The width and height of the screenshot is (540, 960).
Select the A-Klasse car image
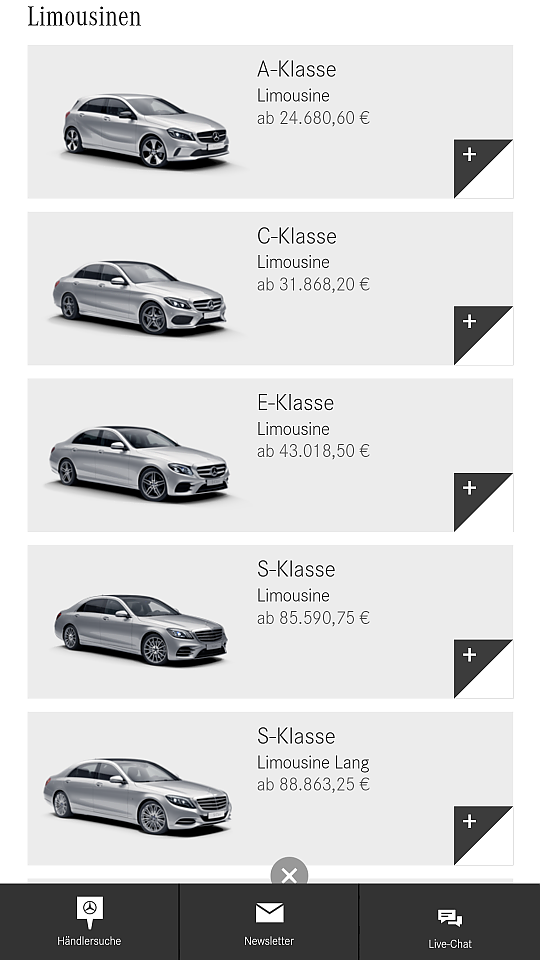click(x=146, y=130)
